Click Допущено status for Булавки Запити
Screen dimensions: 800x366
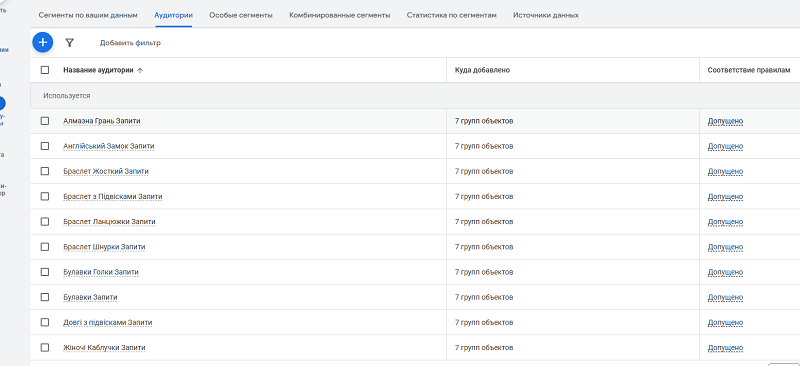point(725,297)
